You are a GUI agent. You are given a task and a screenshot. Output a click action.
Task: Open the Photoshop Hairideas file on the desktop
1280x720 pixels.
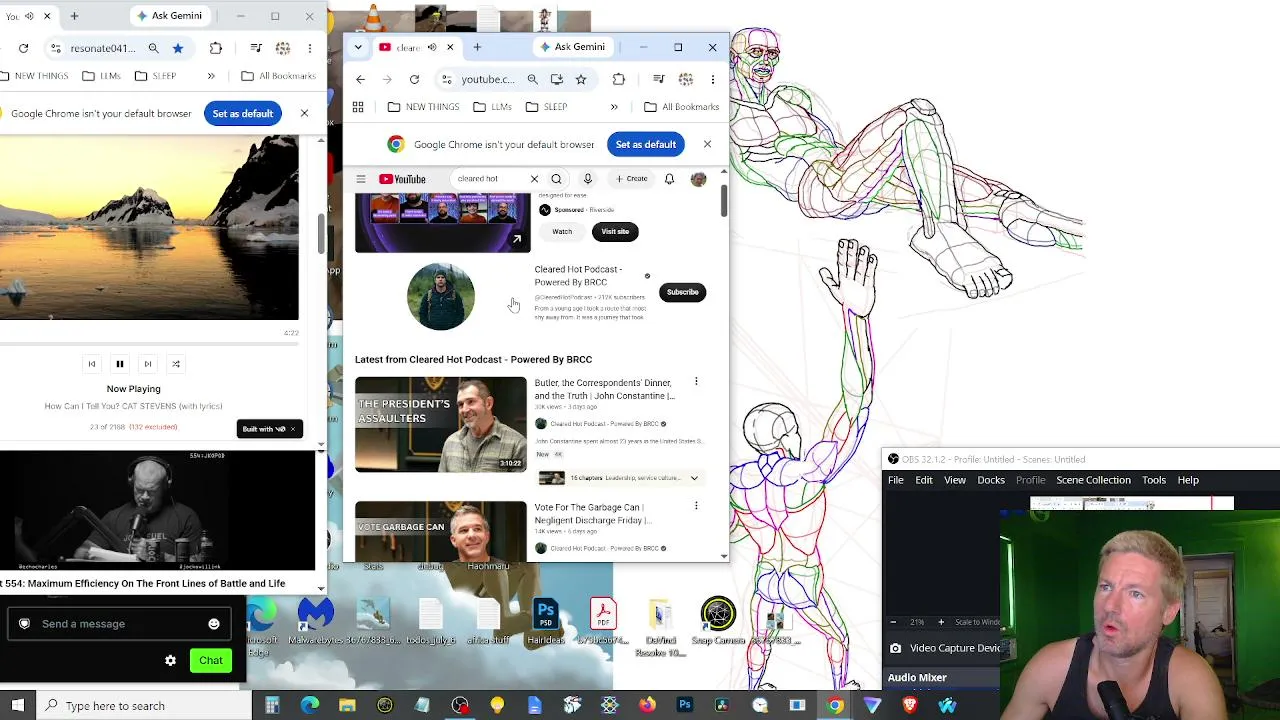click(546, 622)
